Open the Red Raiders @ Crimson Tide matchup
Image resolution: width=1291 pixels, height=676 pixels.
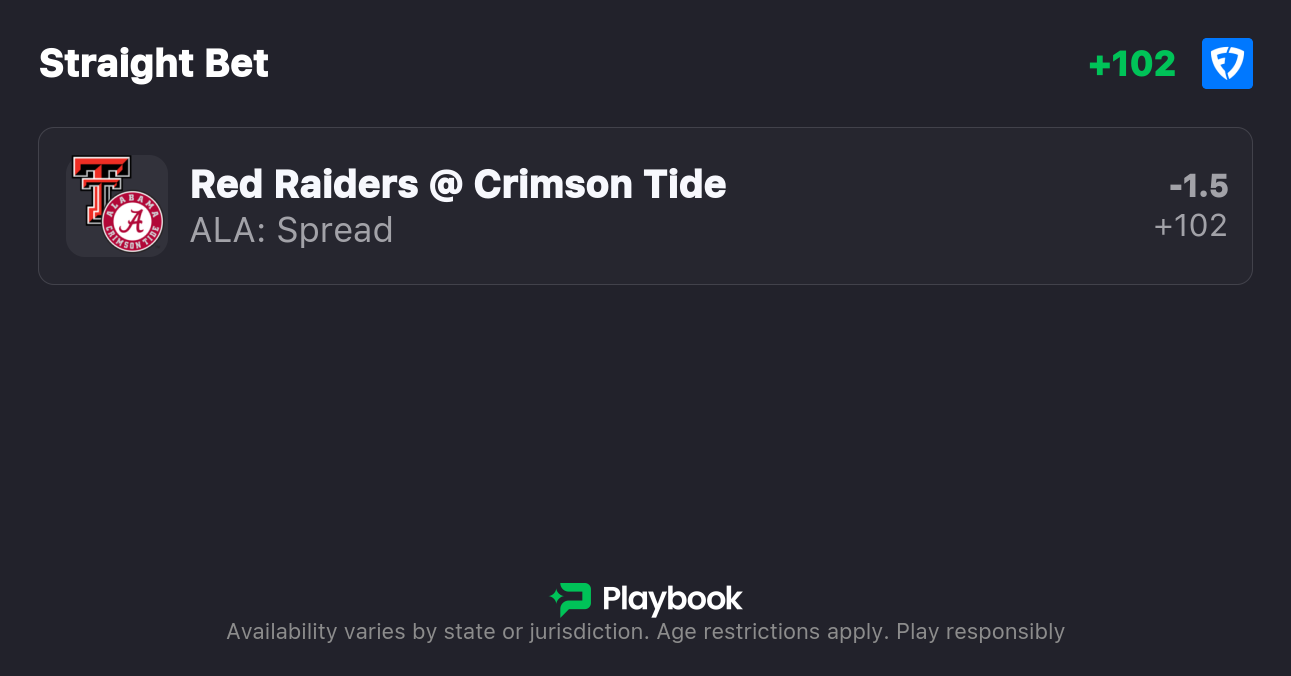tap(458, 184)
